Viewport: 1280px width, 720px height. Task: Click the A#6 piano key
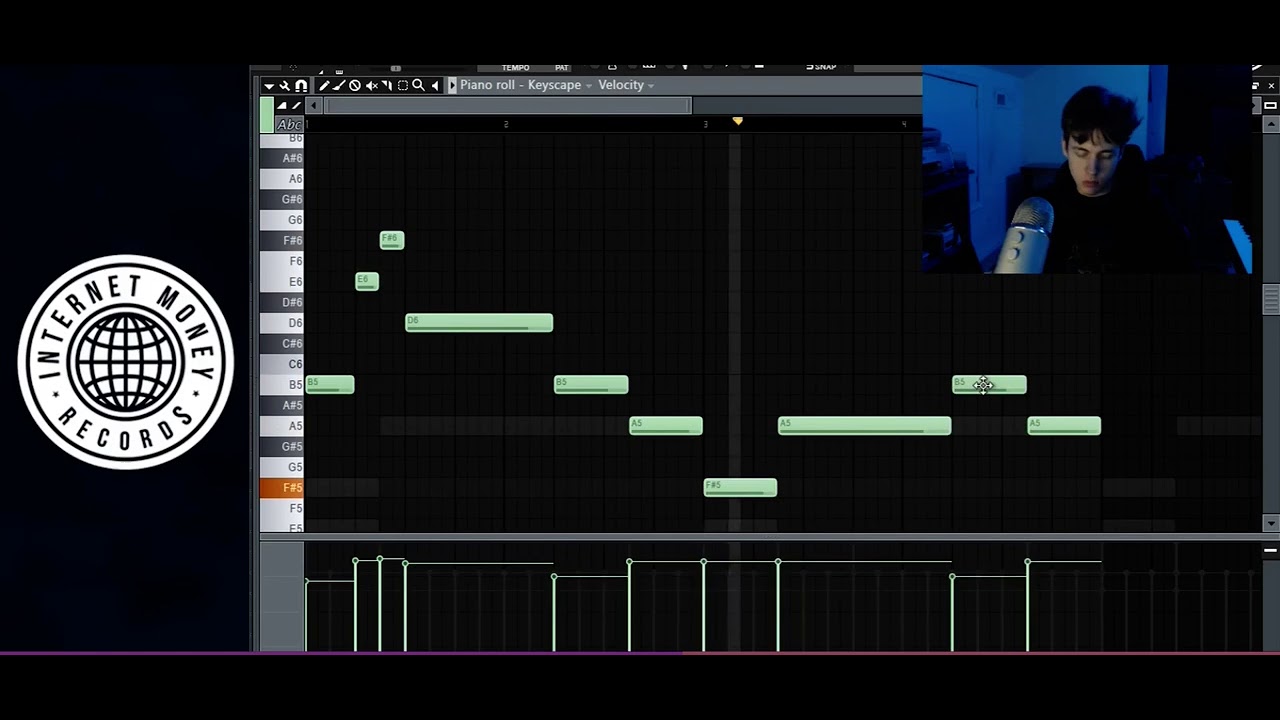pyautogui.click(x=282, y=158)
